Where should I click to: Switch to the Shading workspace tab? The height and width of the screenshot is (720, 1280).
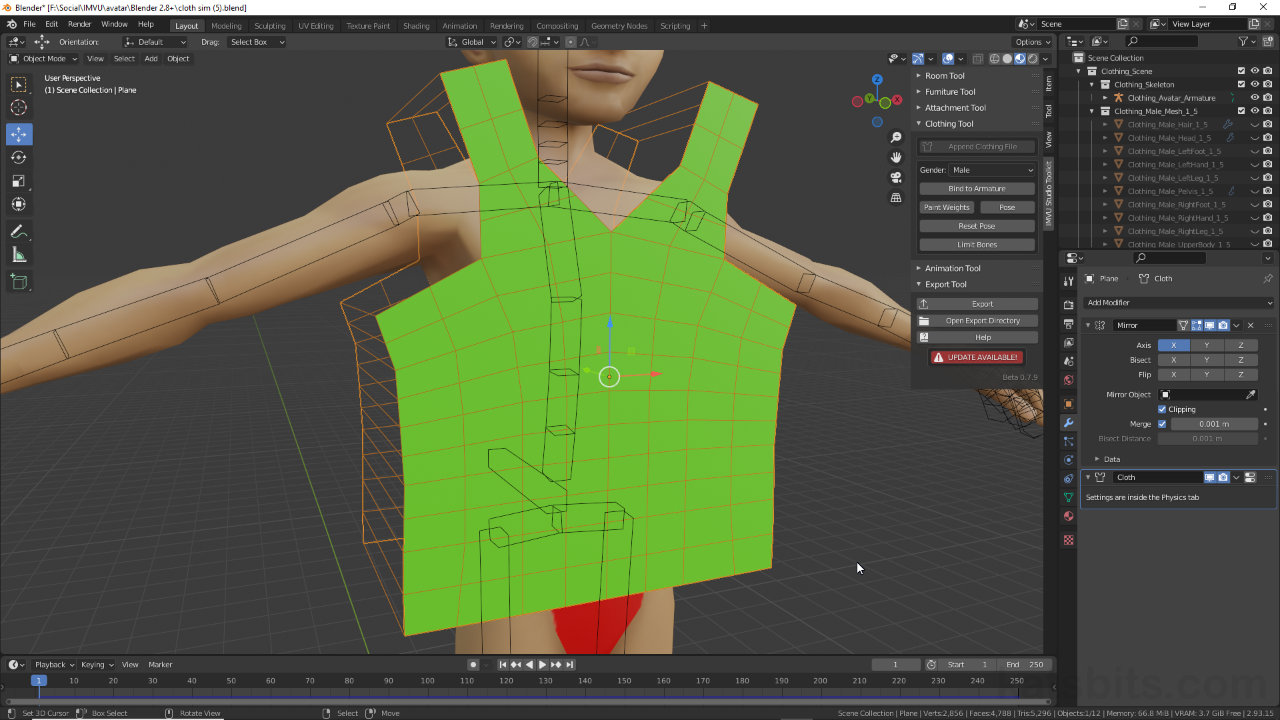416,26
